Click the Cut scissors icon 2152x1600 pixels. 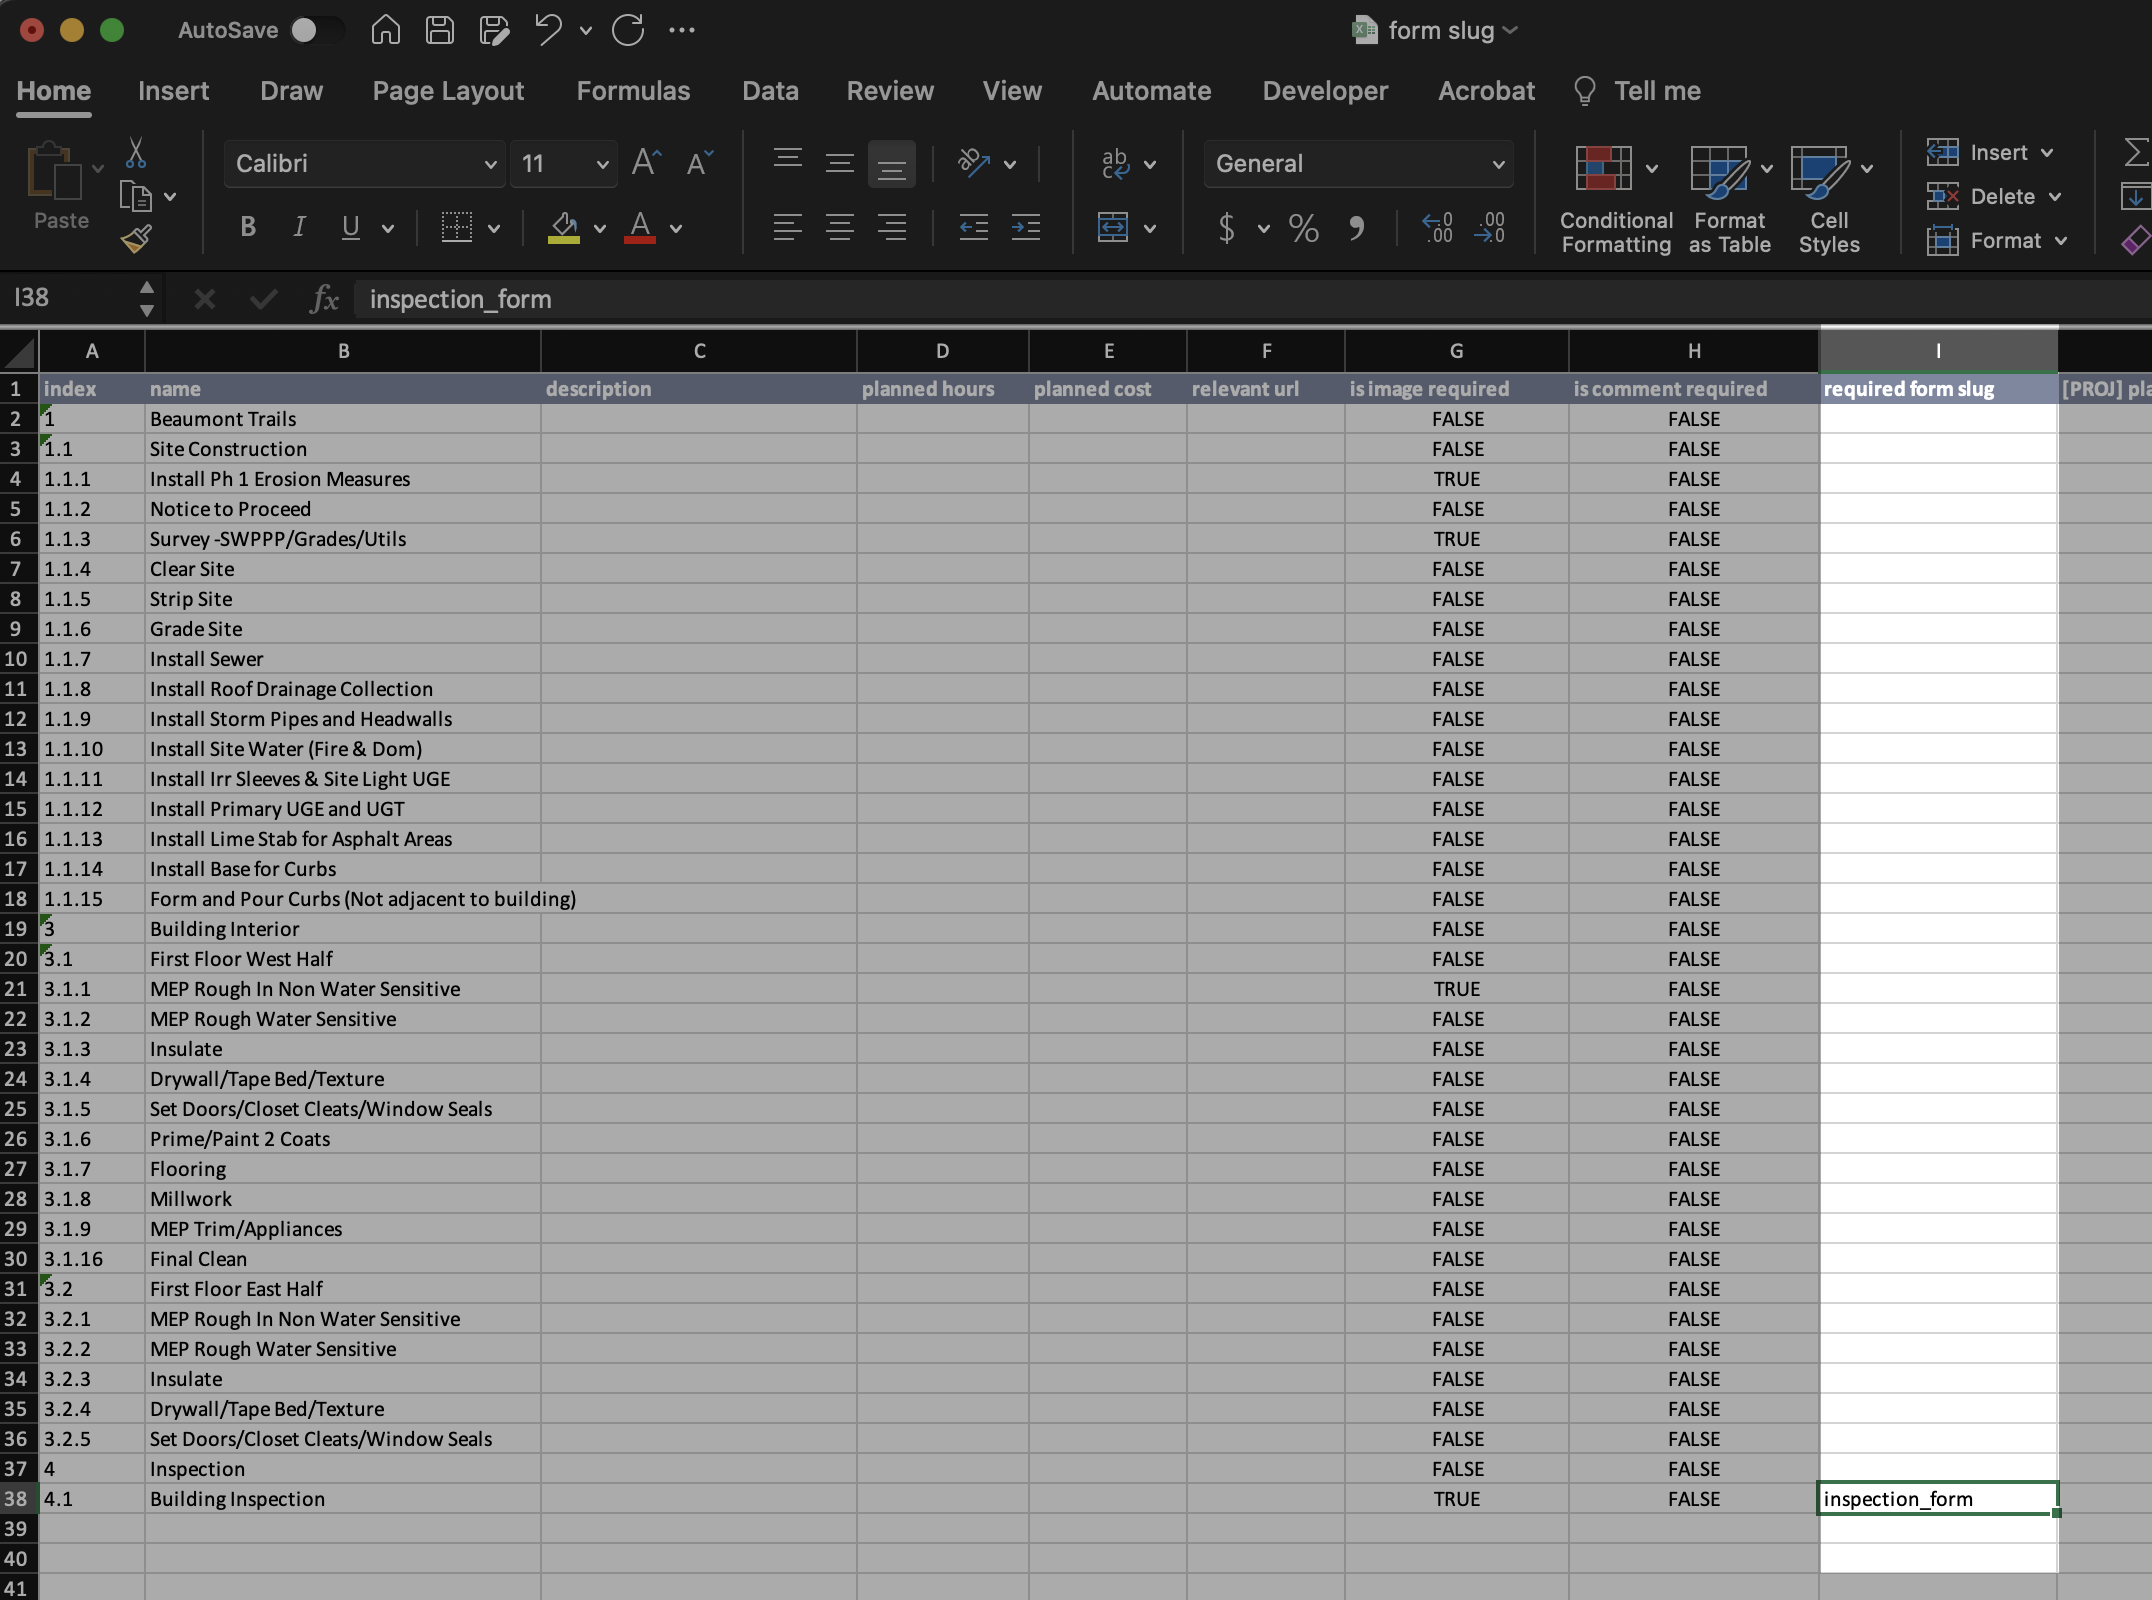click(136, 153)
